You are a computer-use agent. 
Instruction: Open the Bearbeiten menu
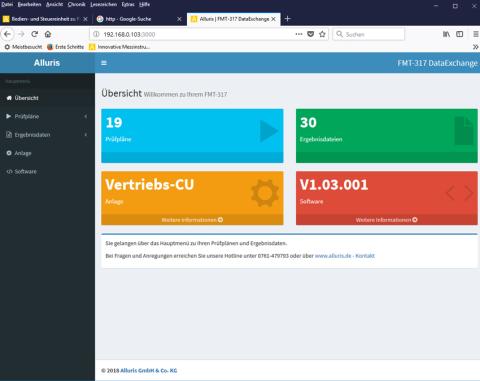click(x=29, y=4)
